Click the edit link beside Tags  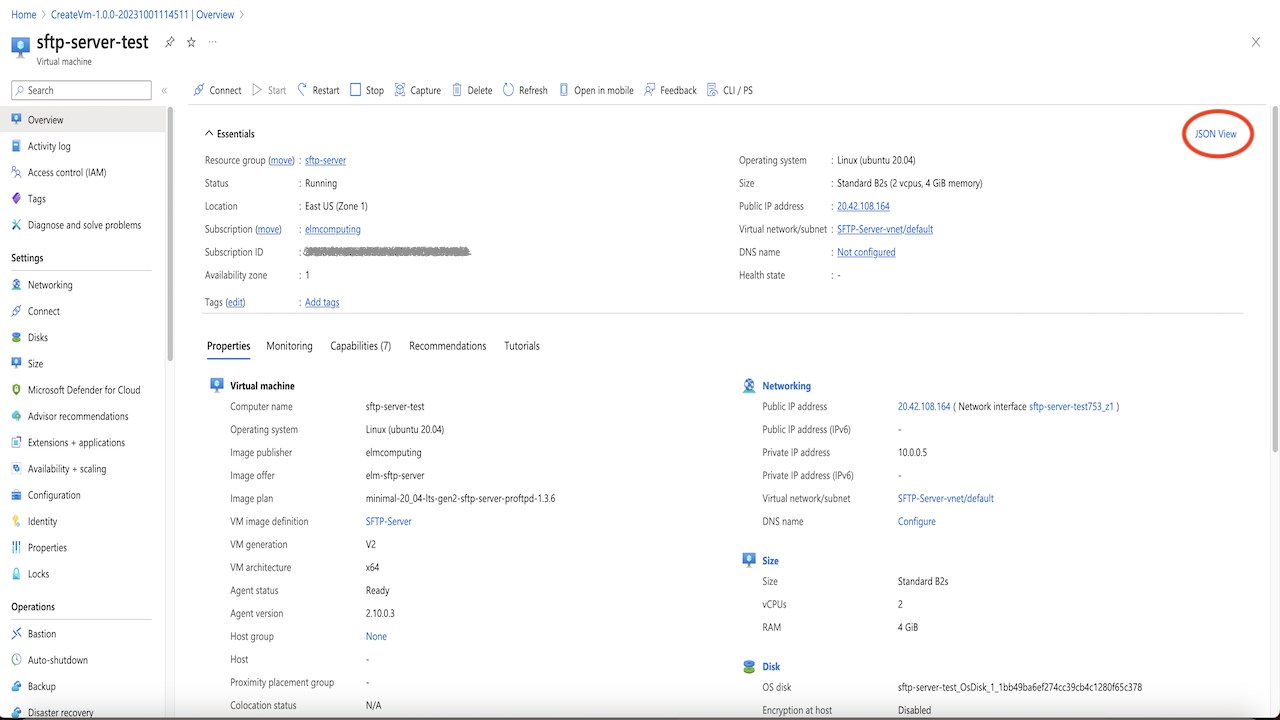pos(235,302)
